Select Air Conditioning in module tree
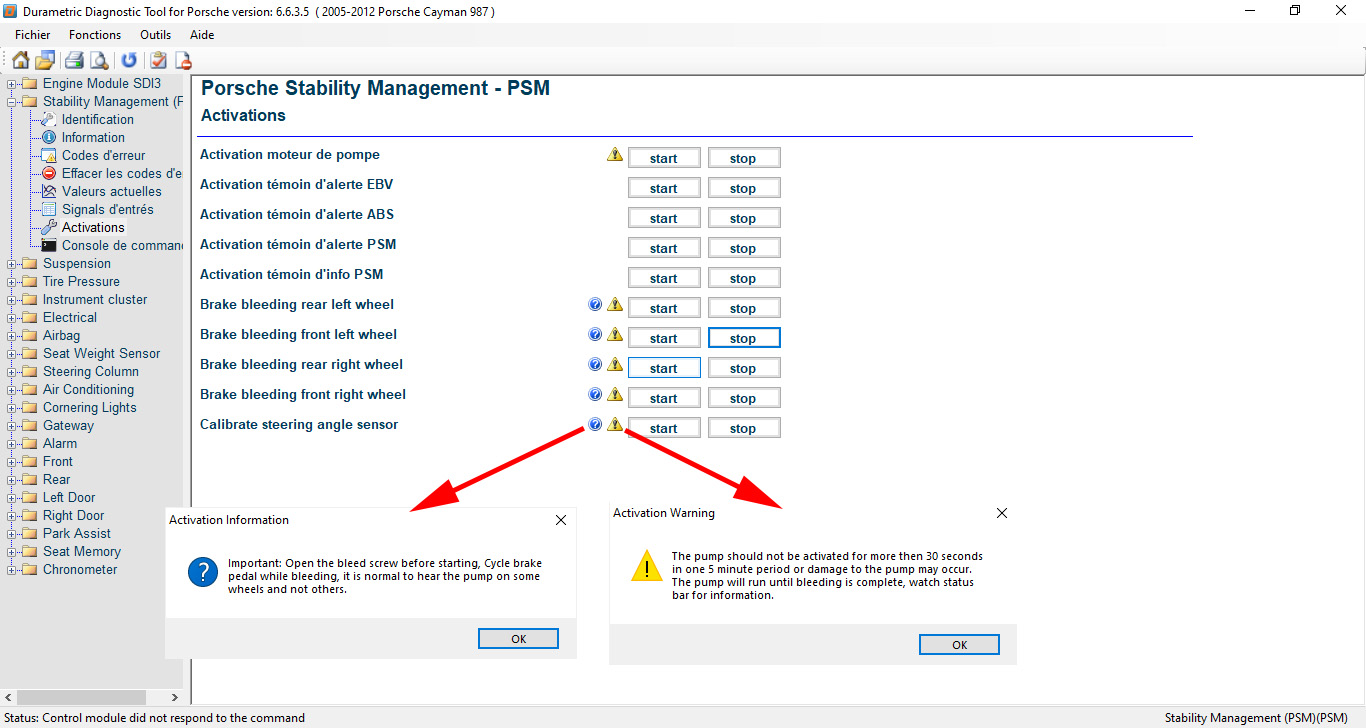 (x=88, y=390)
